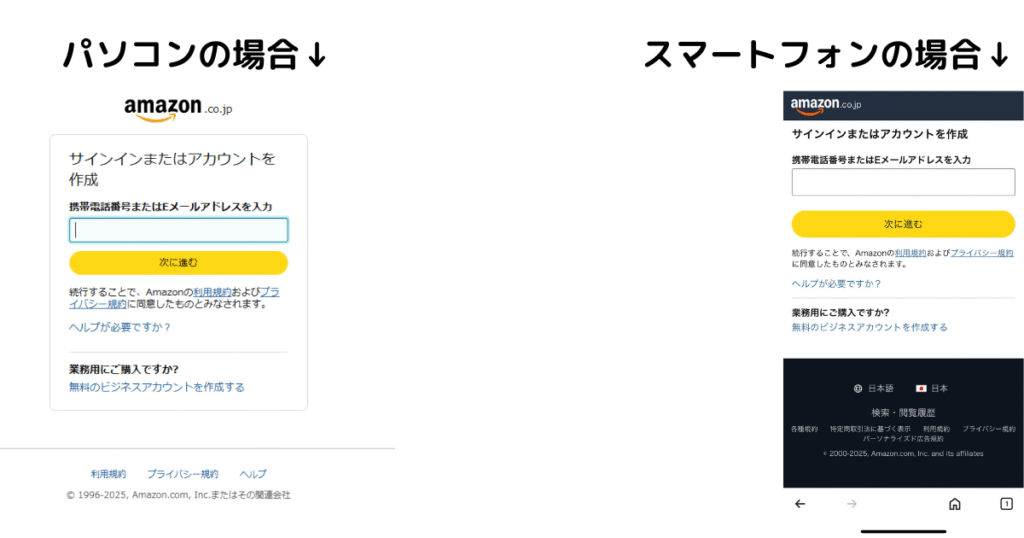The width and height of the screenshot is (1024, 538).
Task: Click the phone/email input field in PC sign-in box
Action: (x=178, y=230)
